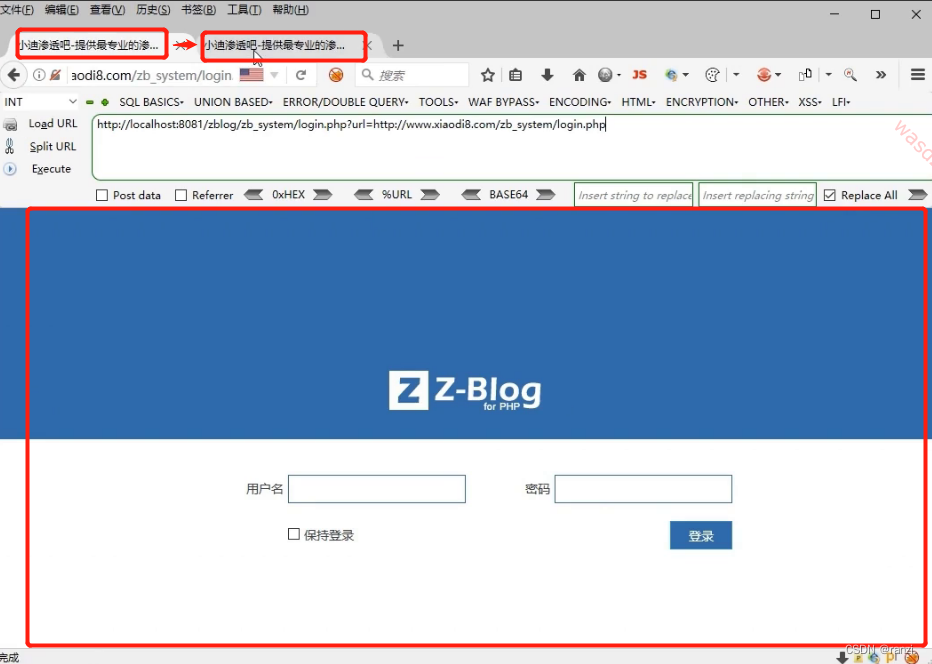Go to the home page via house icon
Viewport: 932px width, 664px height.
(579, 75)
